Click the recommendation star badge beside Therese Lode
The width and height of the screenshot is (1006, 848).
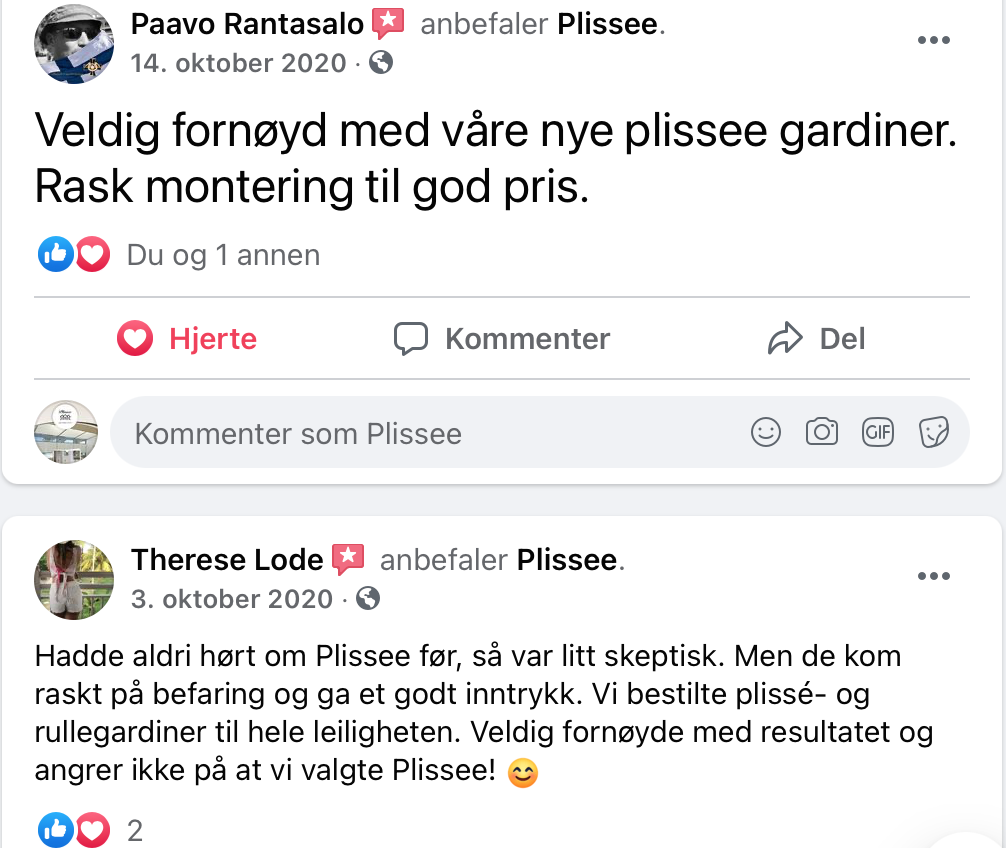348,559
